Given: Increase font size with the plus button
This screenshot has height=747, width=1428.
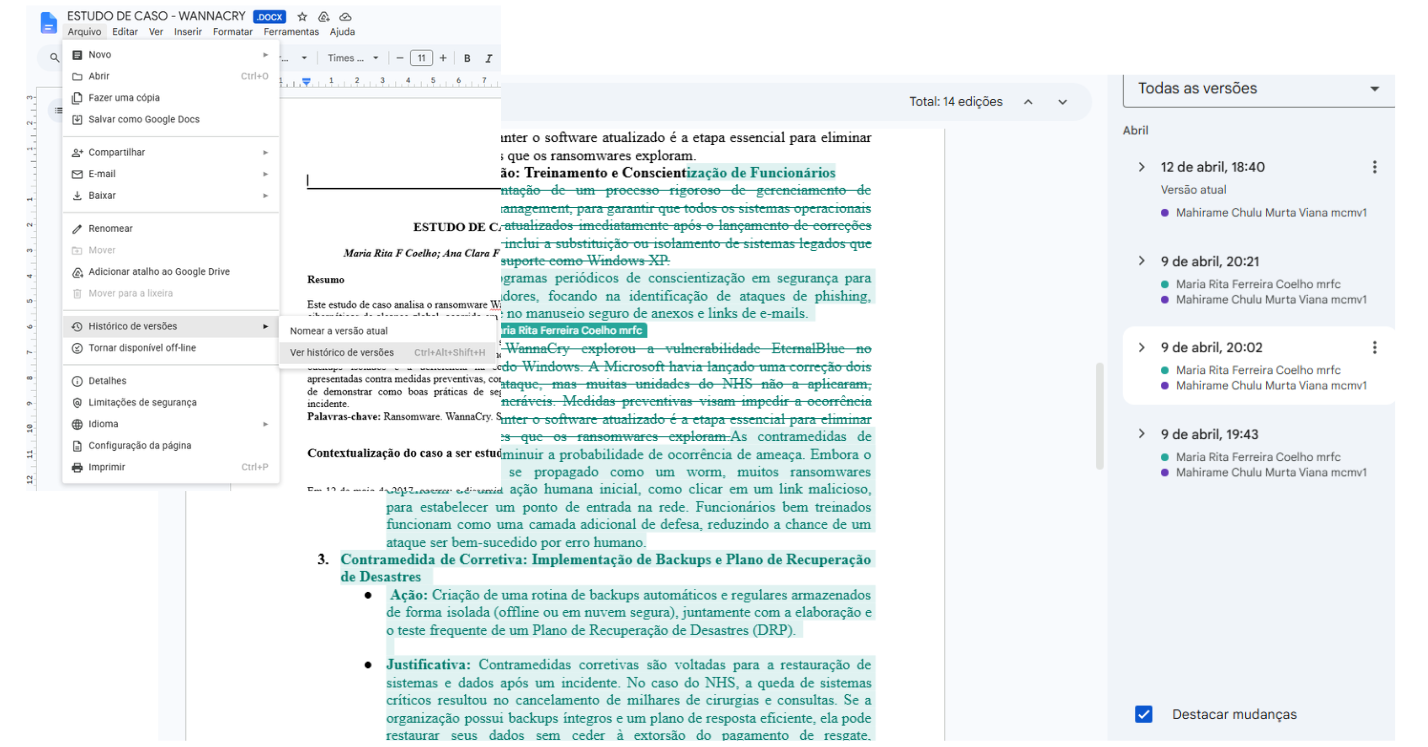Looking at the screenshot, I should [x=443, y=58].
